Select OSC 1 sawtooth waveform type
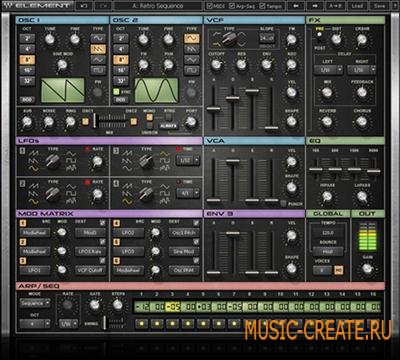Viewport: 400px width, 360px height. tap(98, 49)
